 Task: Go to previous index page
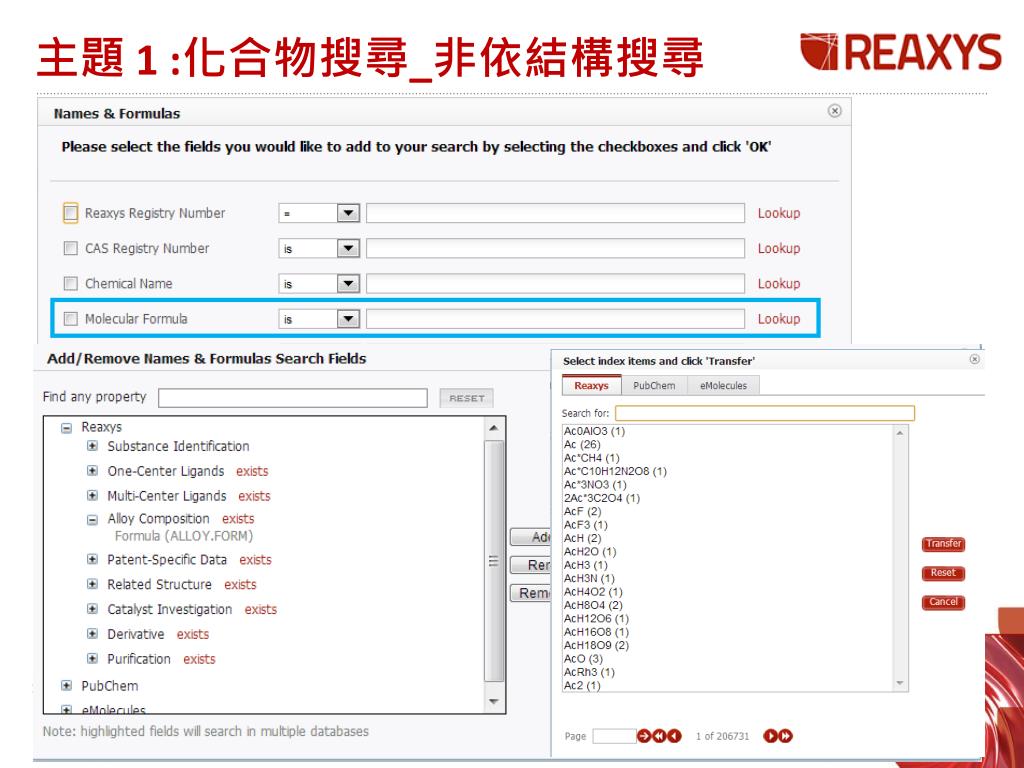(x=675, y=736)
